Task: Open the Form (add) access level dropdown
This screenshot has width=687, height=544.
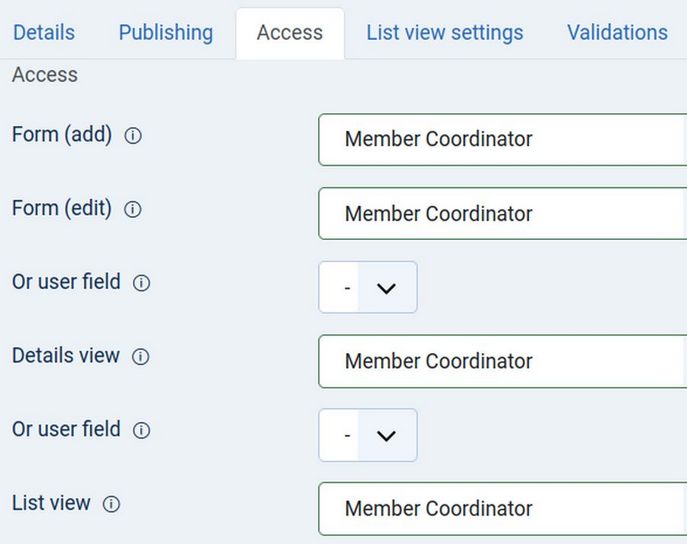Action: tap(502, 139)
